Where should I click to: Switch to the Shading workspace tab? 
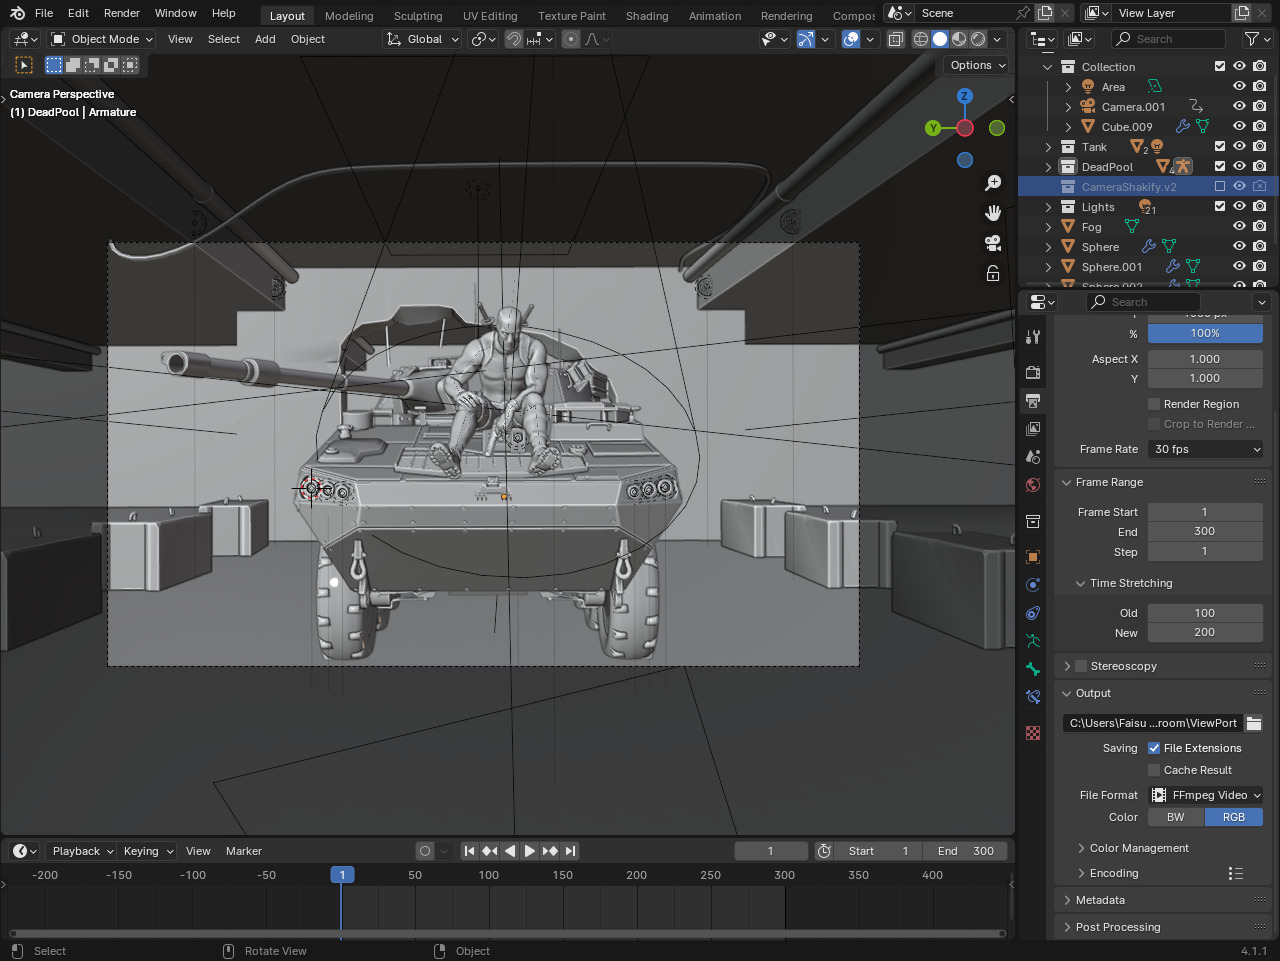point(647,16)
